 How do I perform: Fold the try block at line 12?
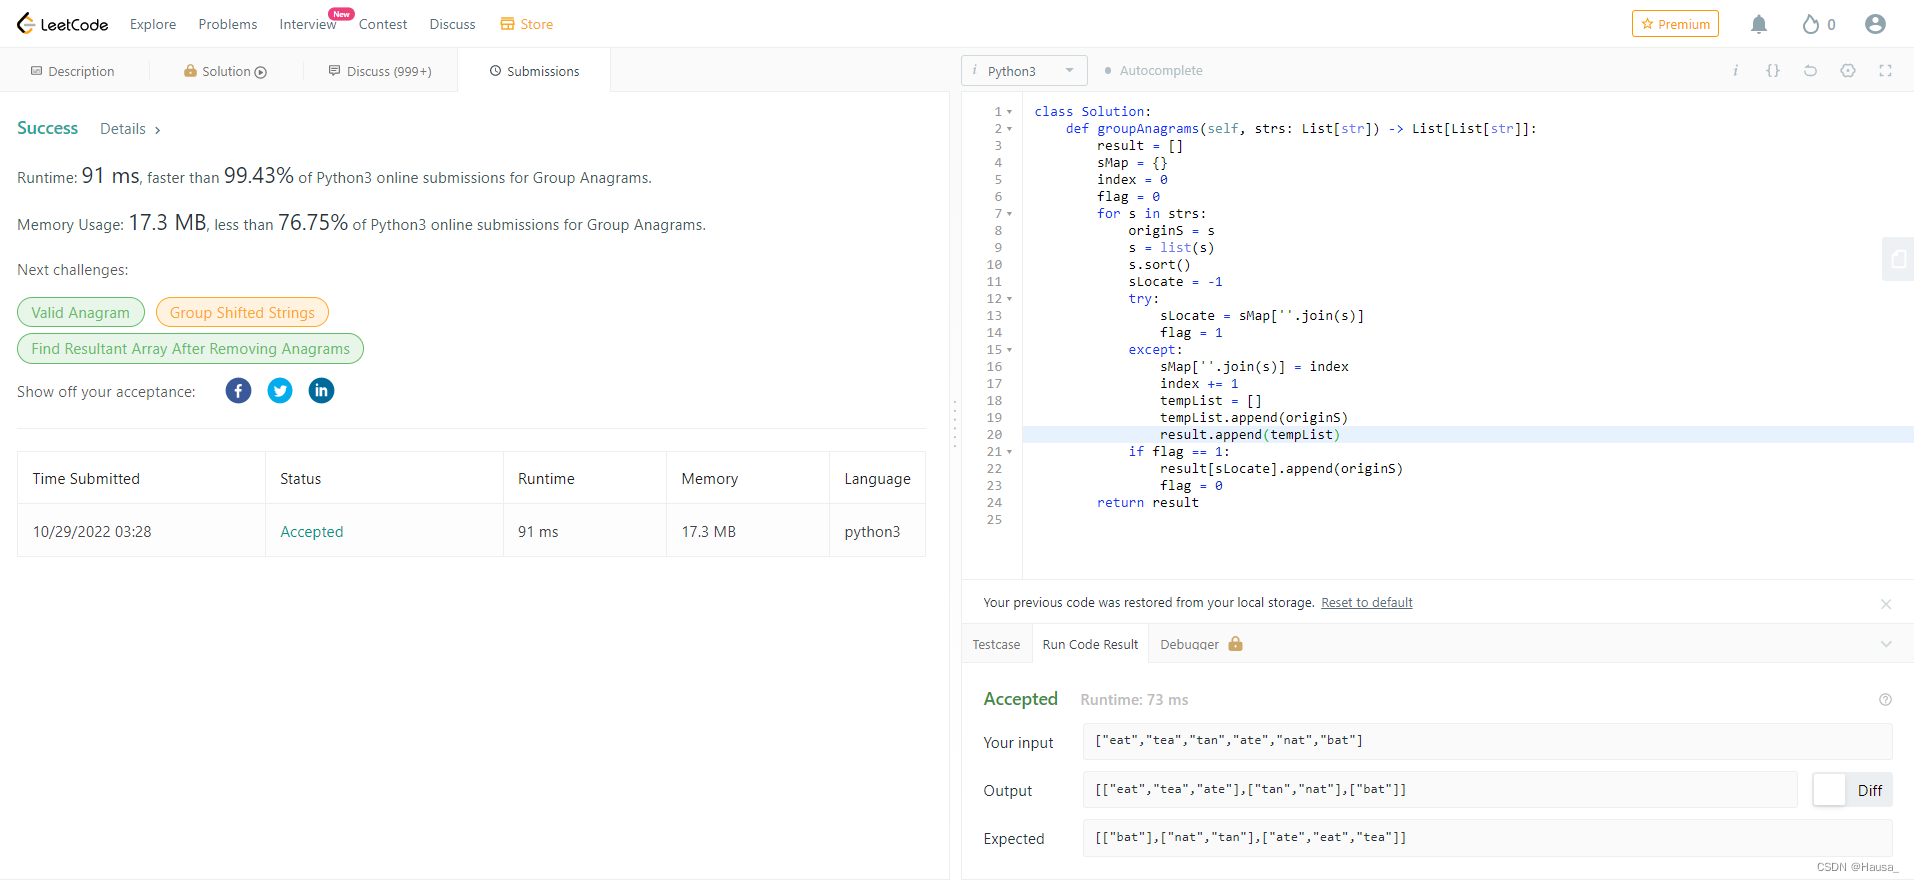[x=1010, y=299]
